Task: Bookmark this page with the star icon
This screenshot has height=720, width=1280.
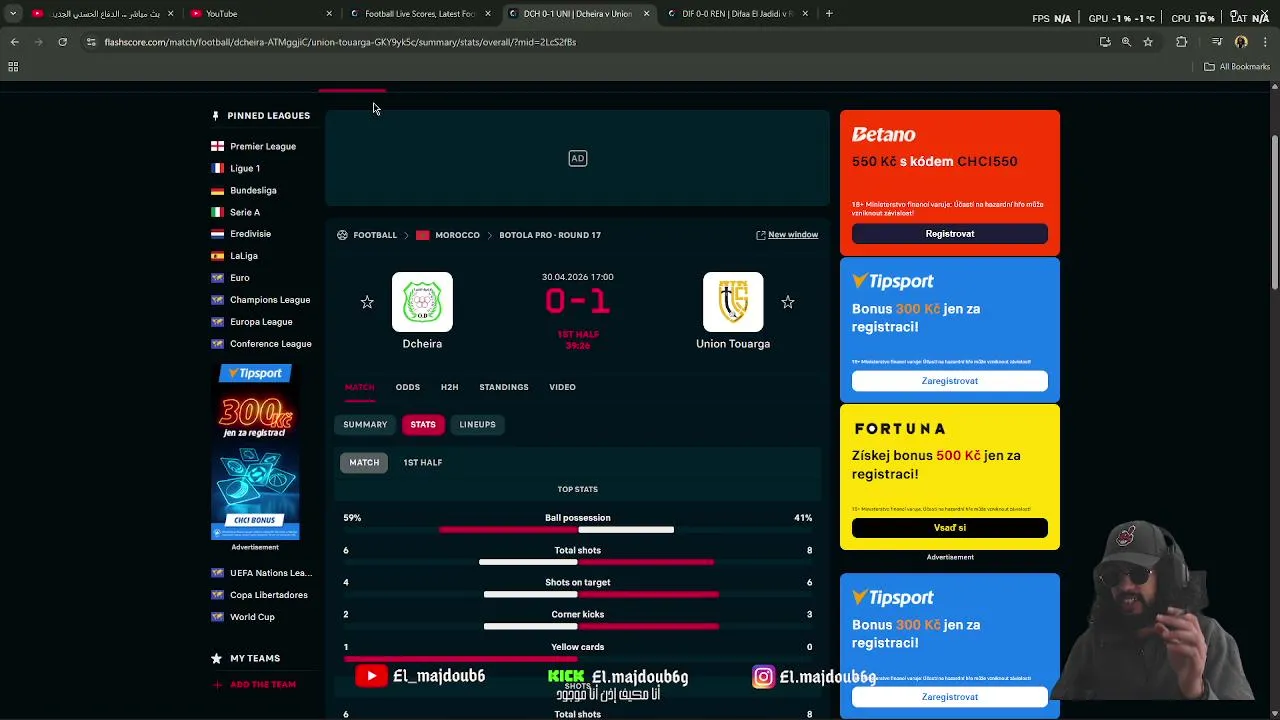Action: (1148, 42)
